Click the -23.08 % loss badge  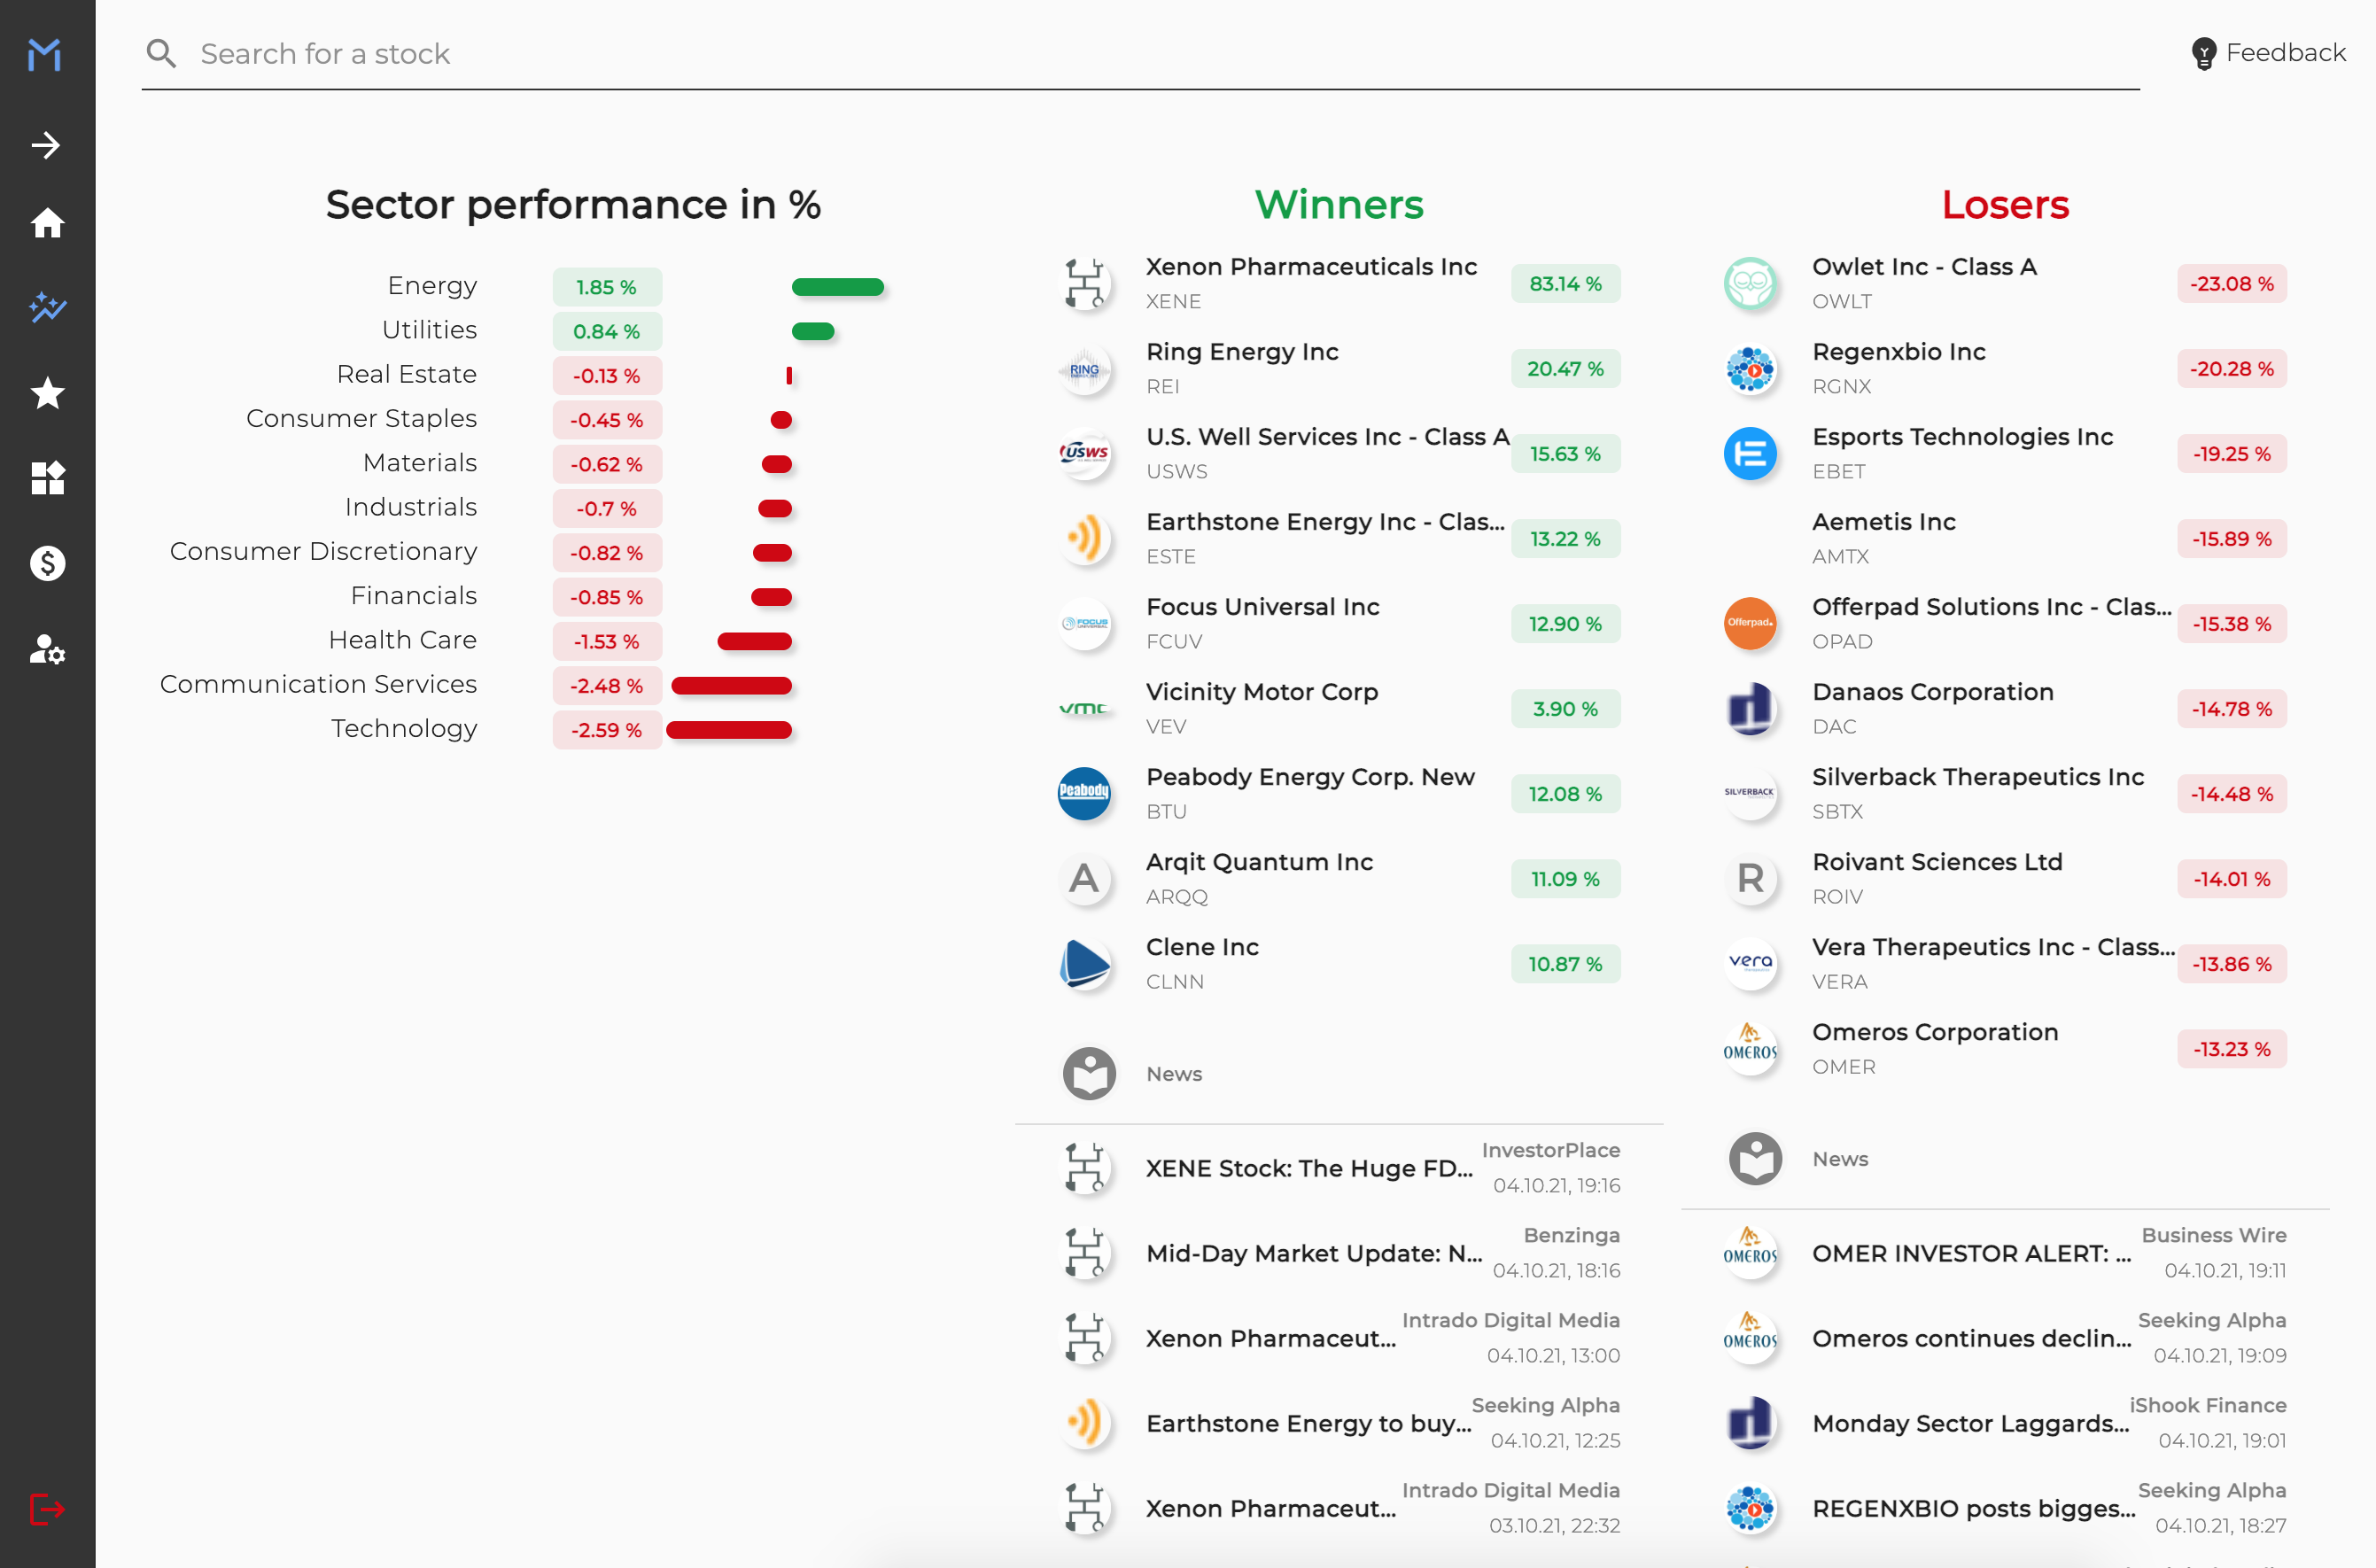tap(2232, 284)
